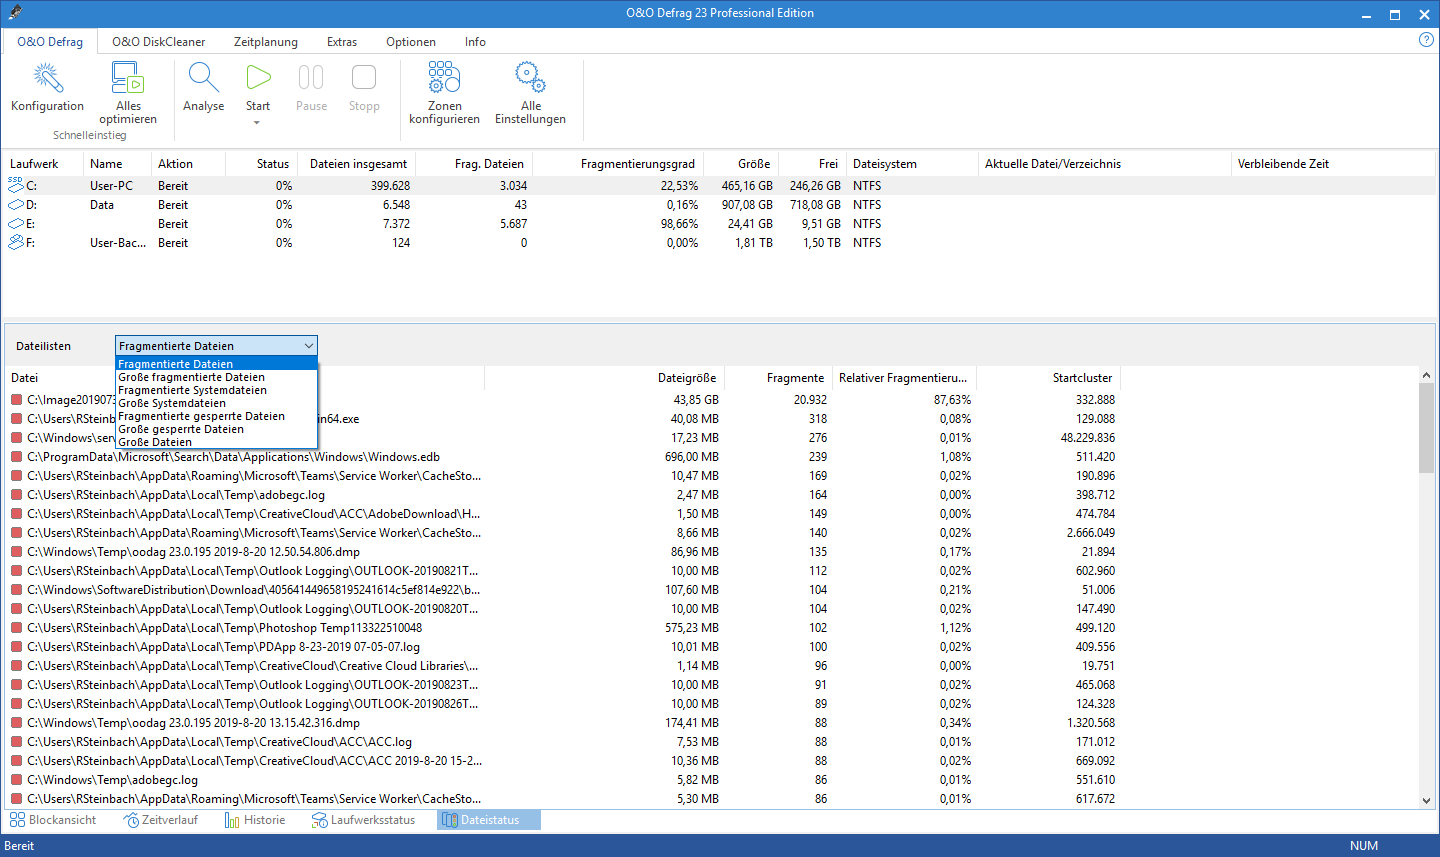Sort file list by Dateigröße header
The height and width of the screenshot is (857, 1440).
(x=605, y=378)
